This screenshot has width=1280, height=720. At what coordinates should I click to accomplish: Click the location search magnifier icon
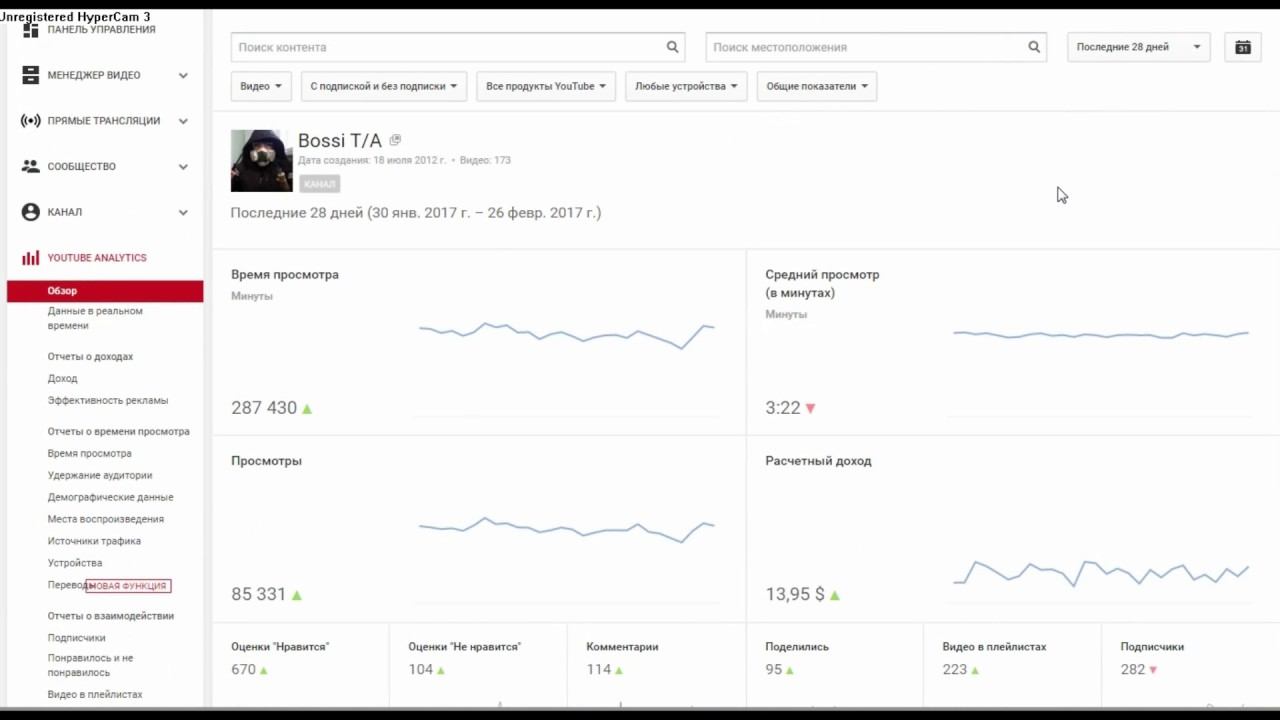point(1034,47)
